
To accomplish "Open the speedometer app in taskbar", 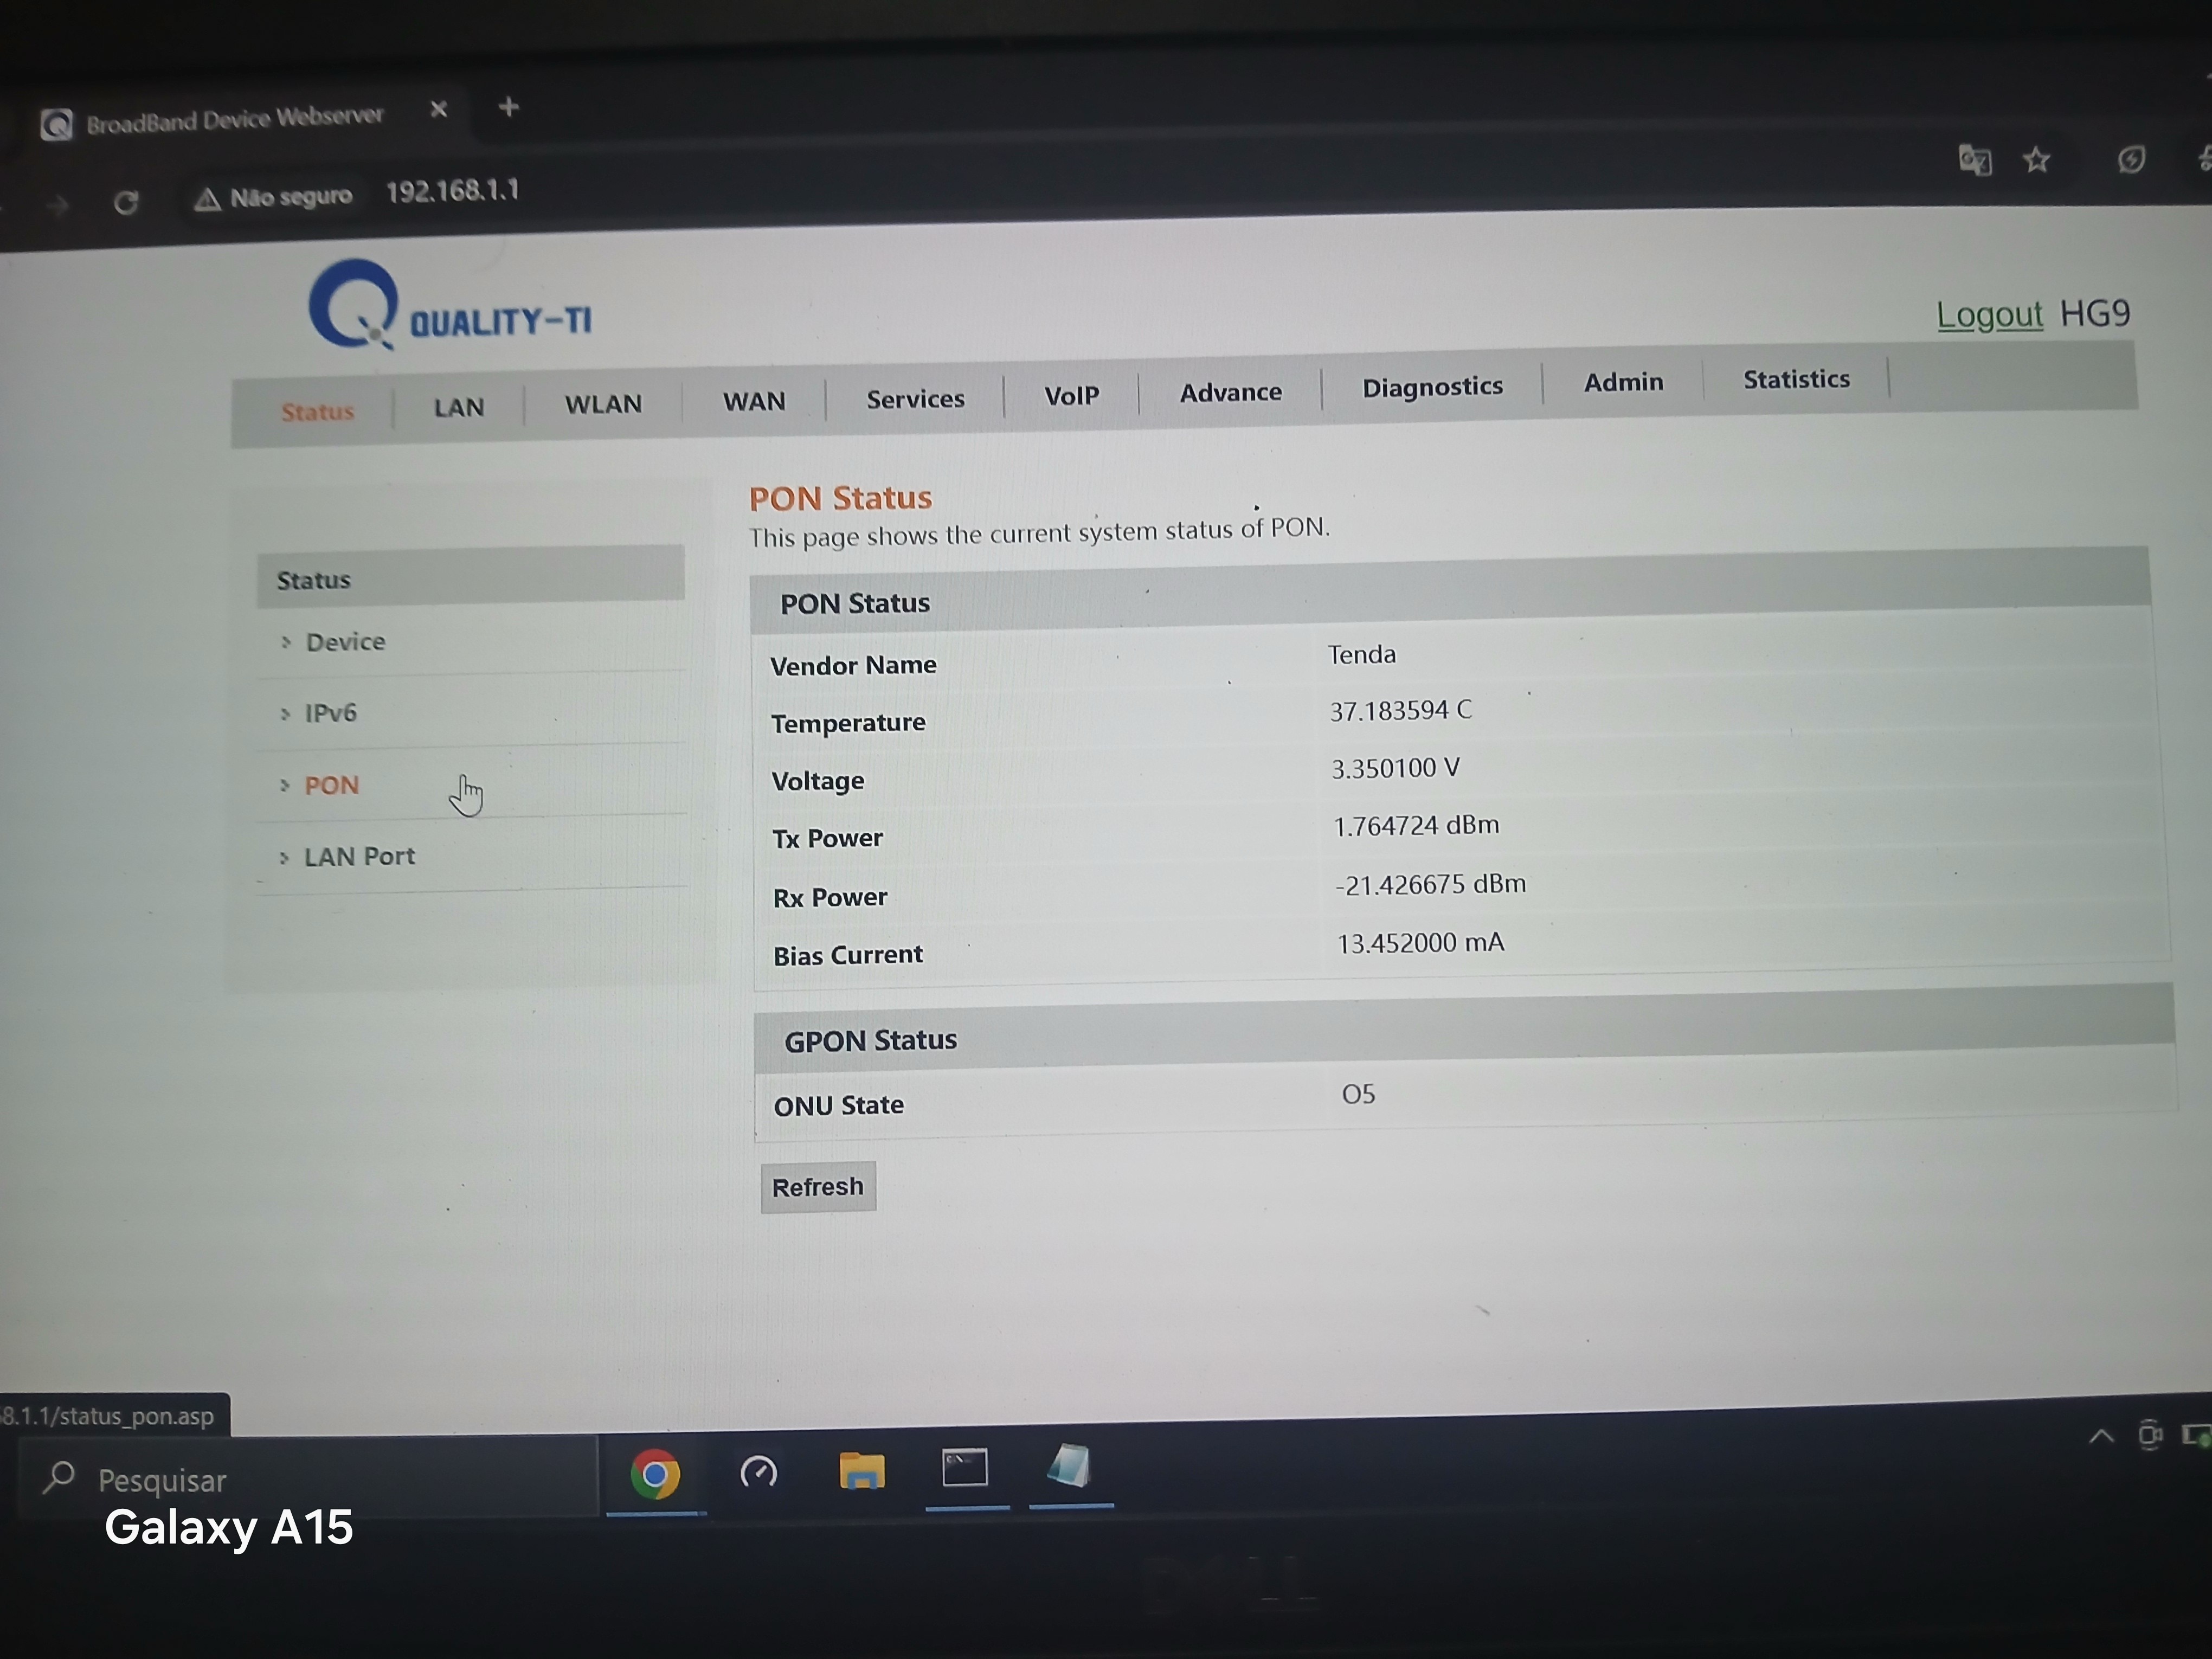I will (758, 1472).
